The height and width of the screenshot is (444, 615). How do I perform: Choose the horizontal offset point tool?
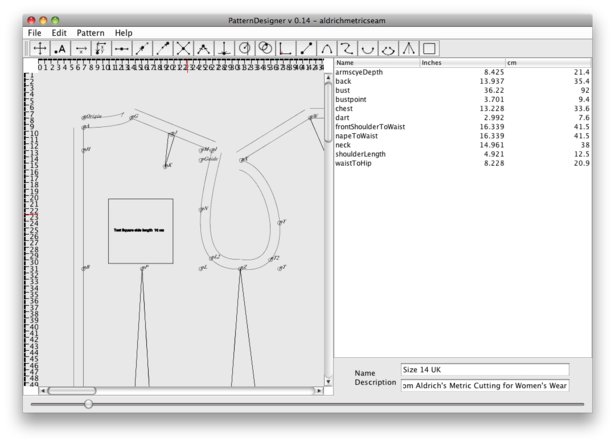81,49
